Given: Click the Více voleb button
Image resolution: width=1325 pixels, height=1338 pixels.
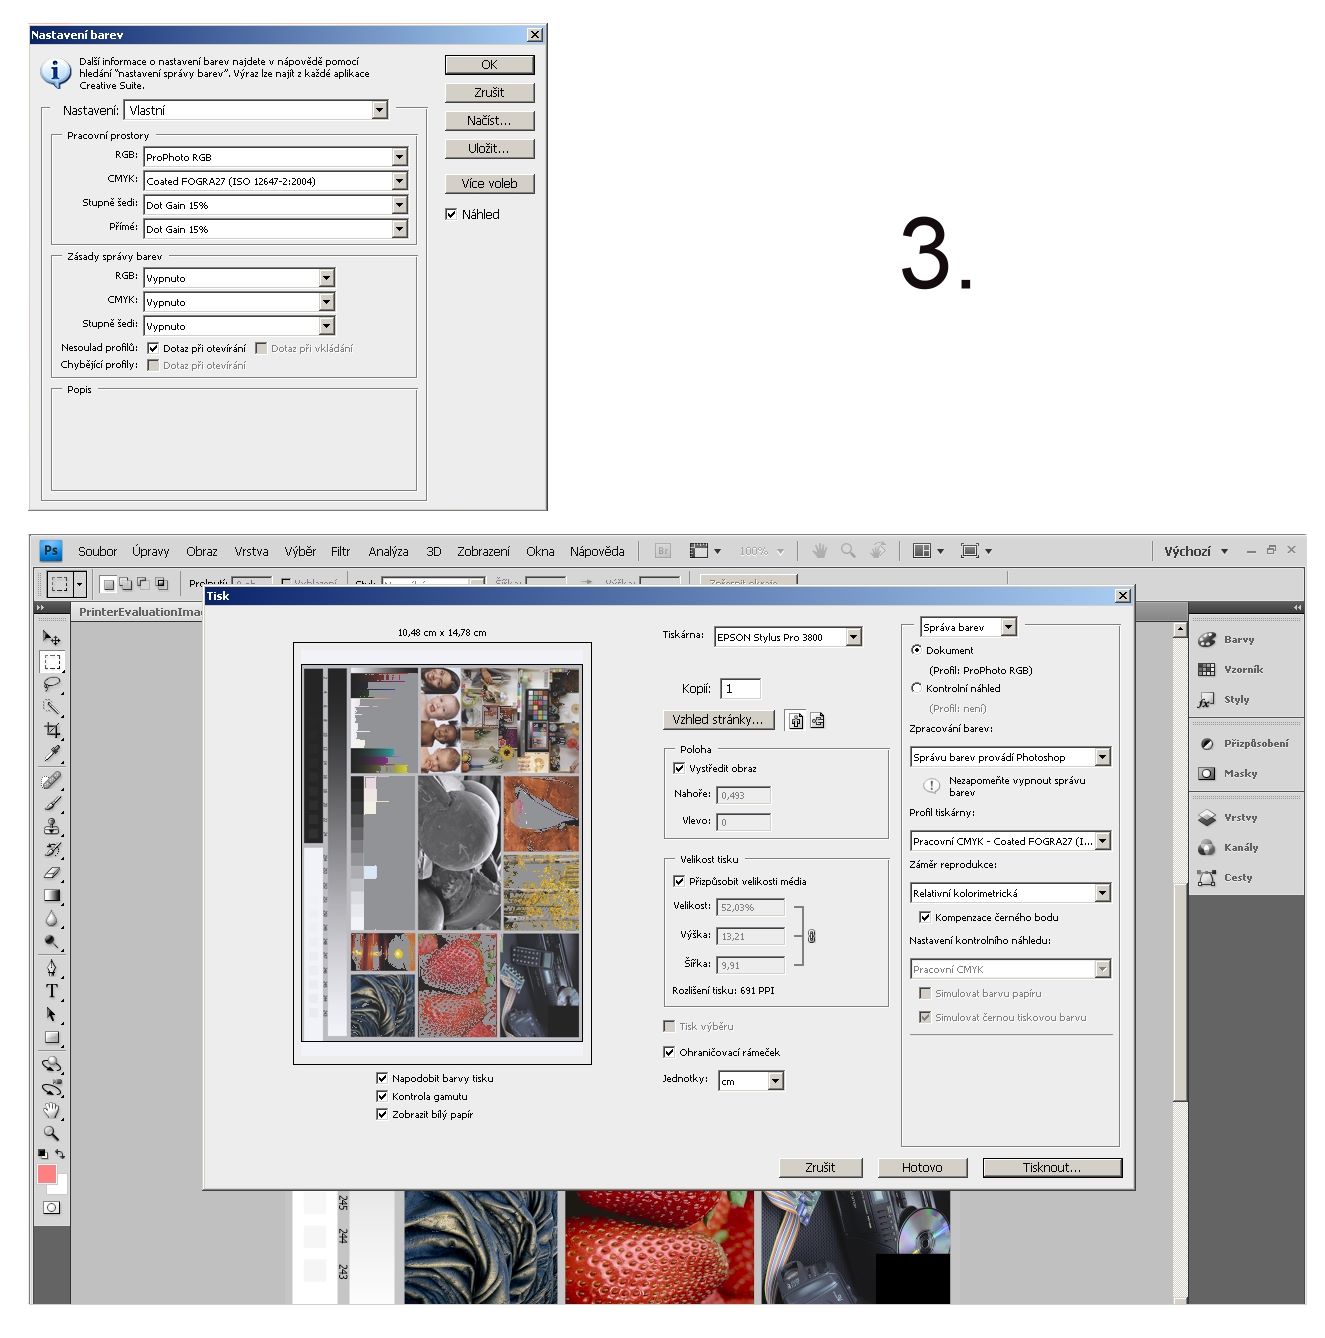Looking at the screenshot, I should point(489,184).
